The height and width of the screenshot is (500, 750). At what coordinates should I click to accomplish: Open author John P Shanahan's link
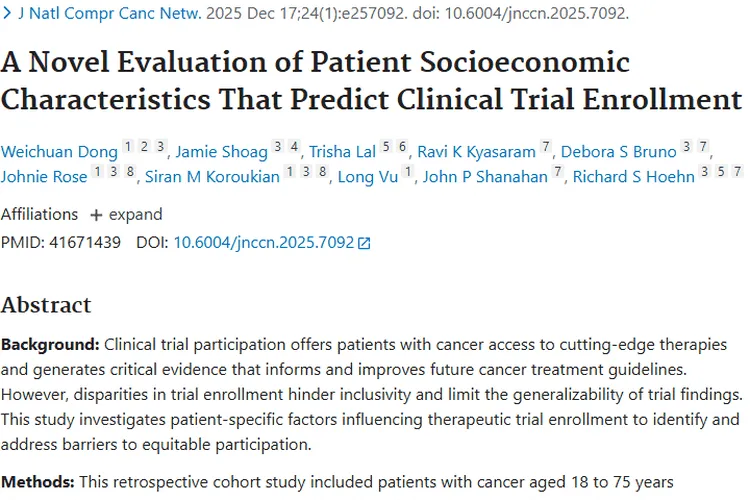[x=485, y=177]
